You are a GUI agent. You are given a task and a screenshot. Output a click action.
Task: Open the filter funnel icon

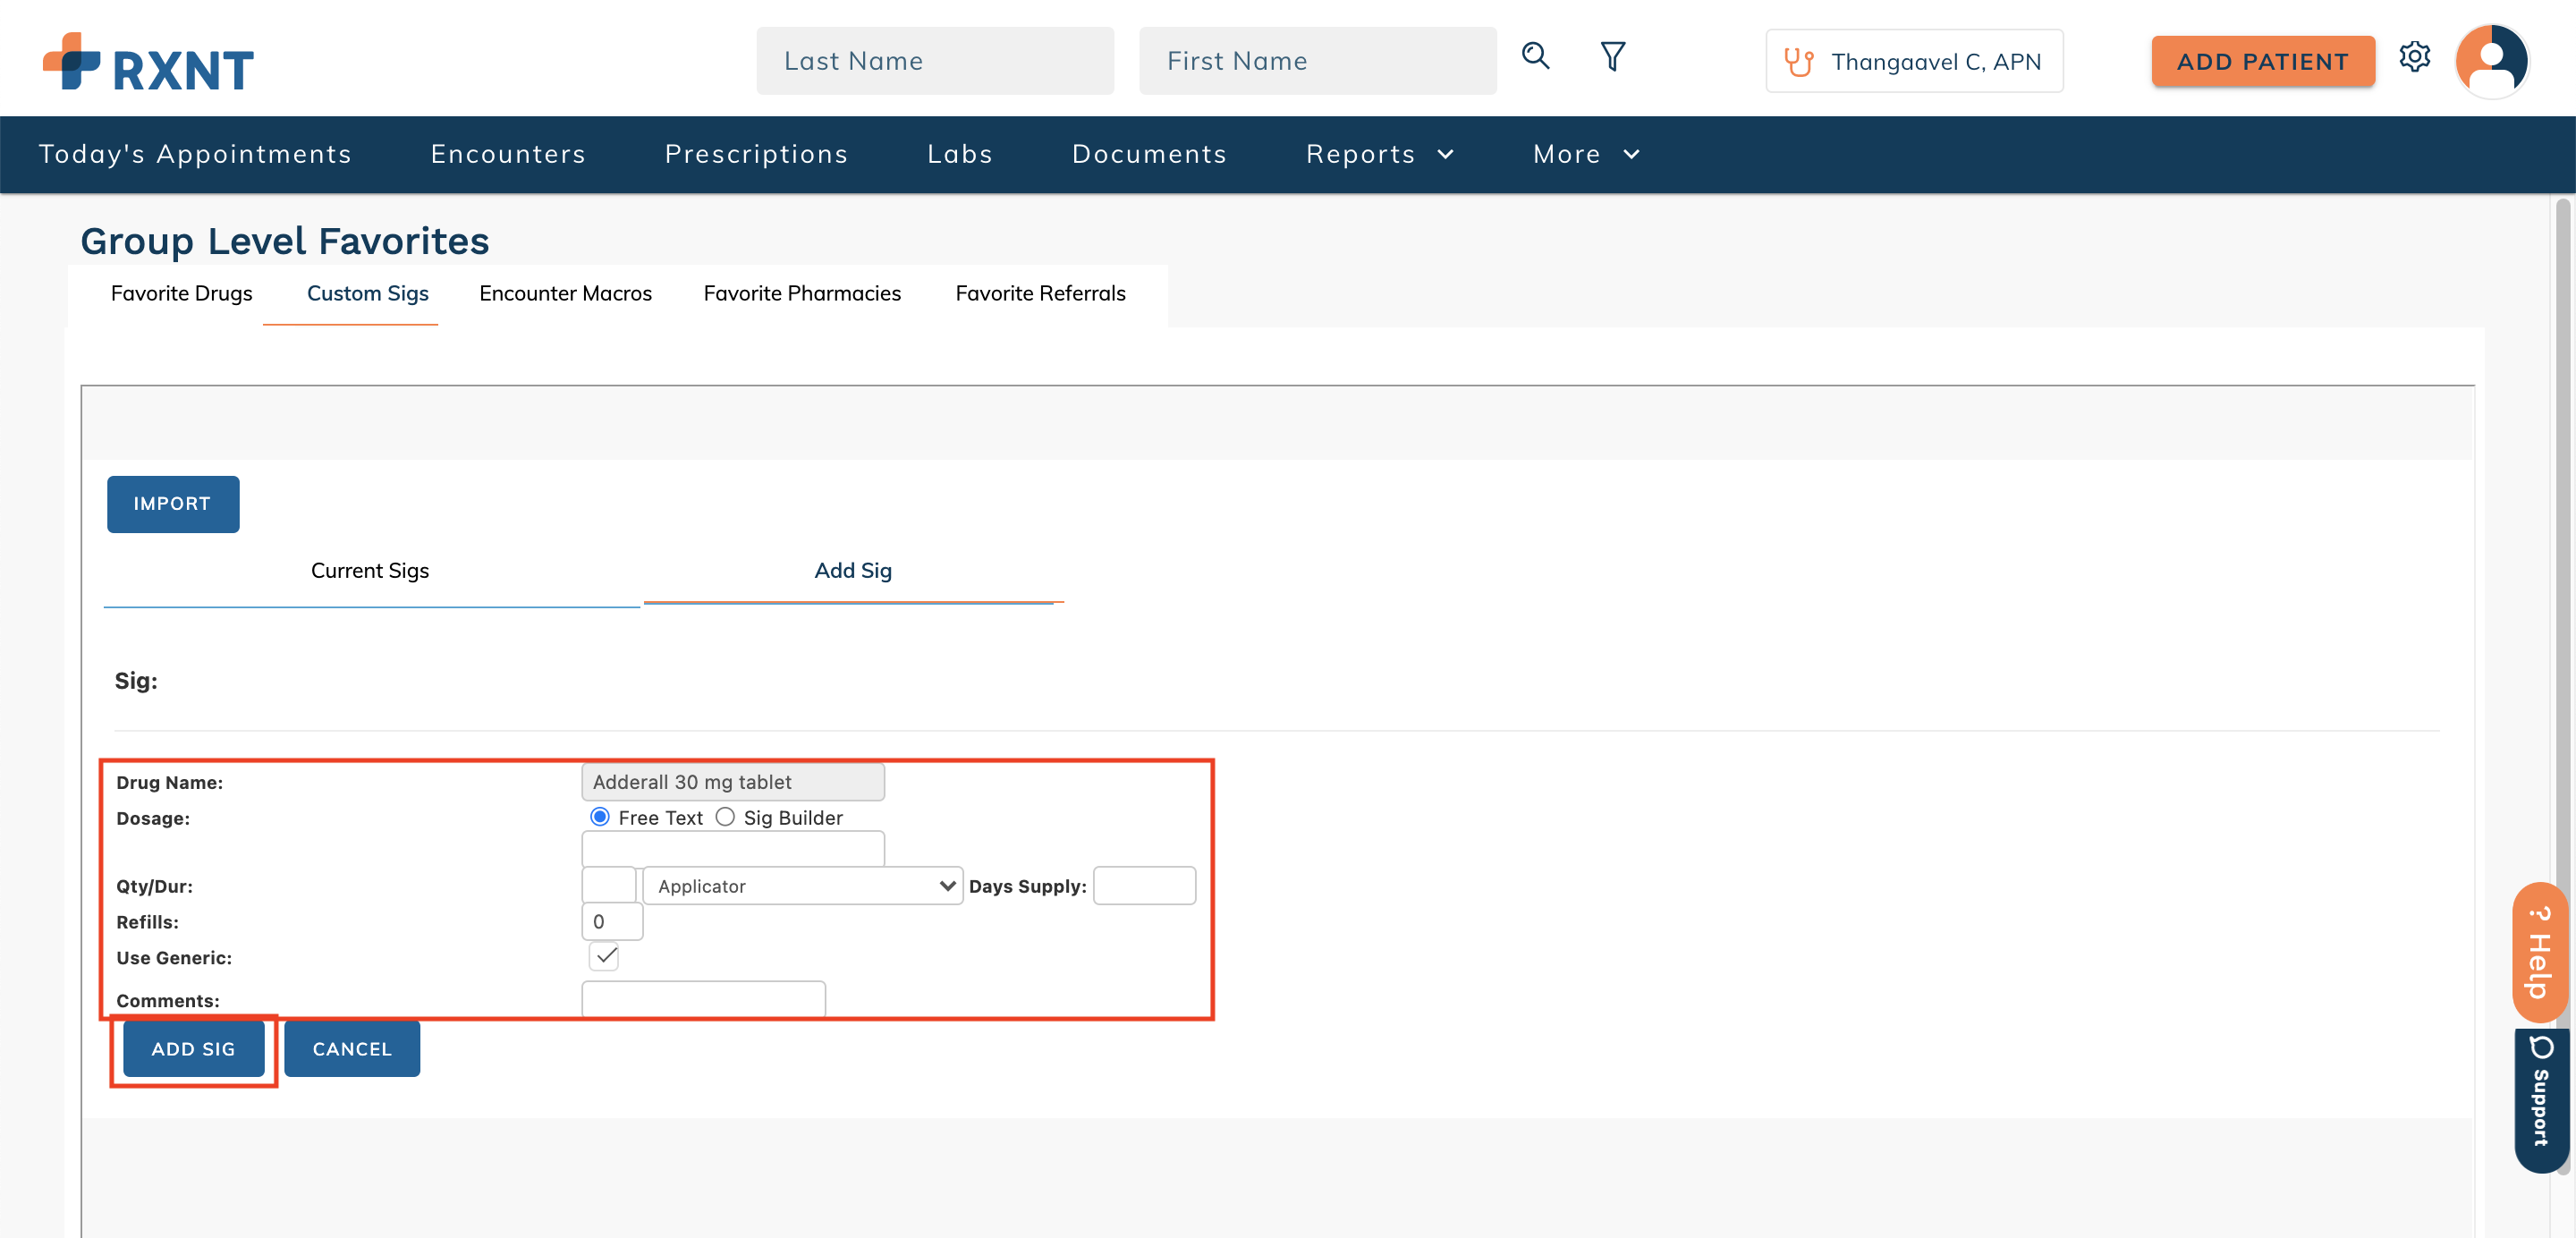pyautogui.click(x=1612, y=56)
